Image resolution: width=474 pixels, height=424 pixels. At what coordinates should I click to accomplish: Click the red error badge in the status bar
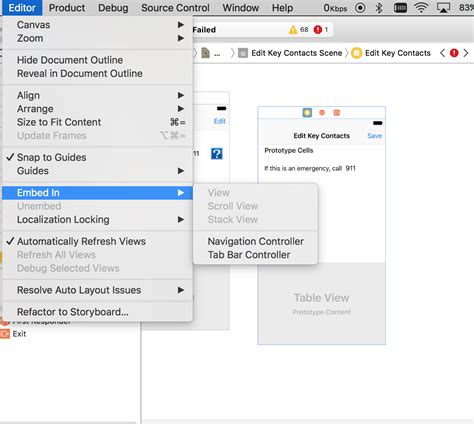coord(318,30)
